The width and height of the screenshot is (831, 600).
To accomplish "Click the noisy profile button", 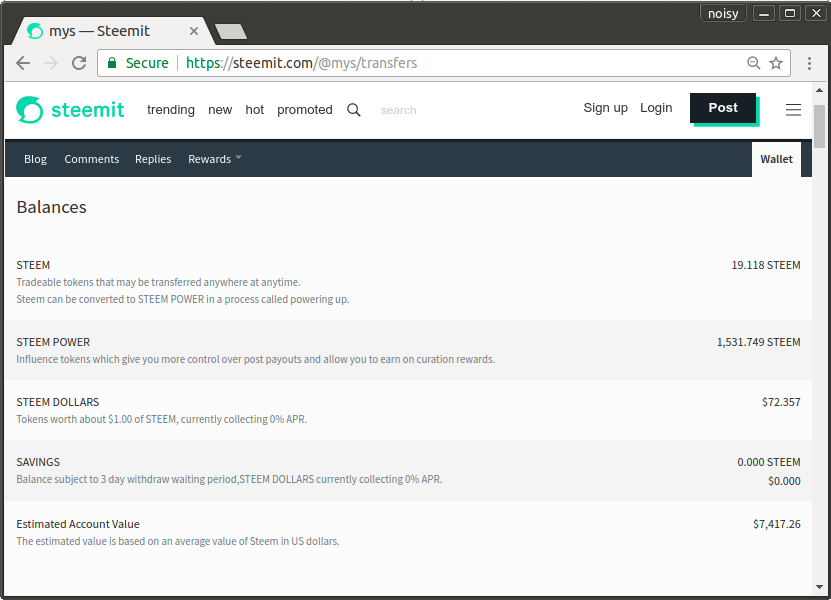I will tap(723, 13).
